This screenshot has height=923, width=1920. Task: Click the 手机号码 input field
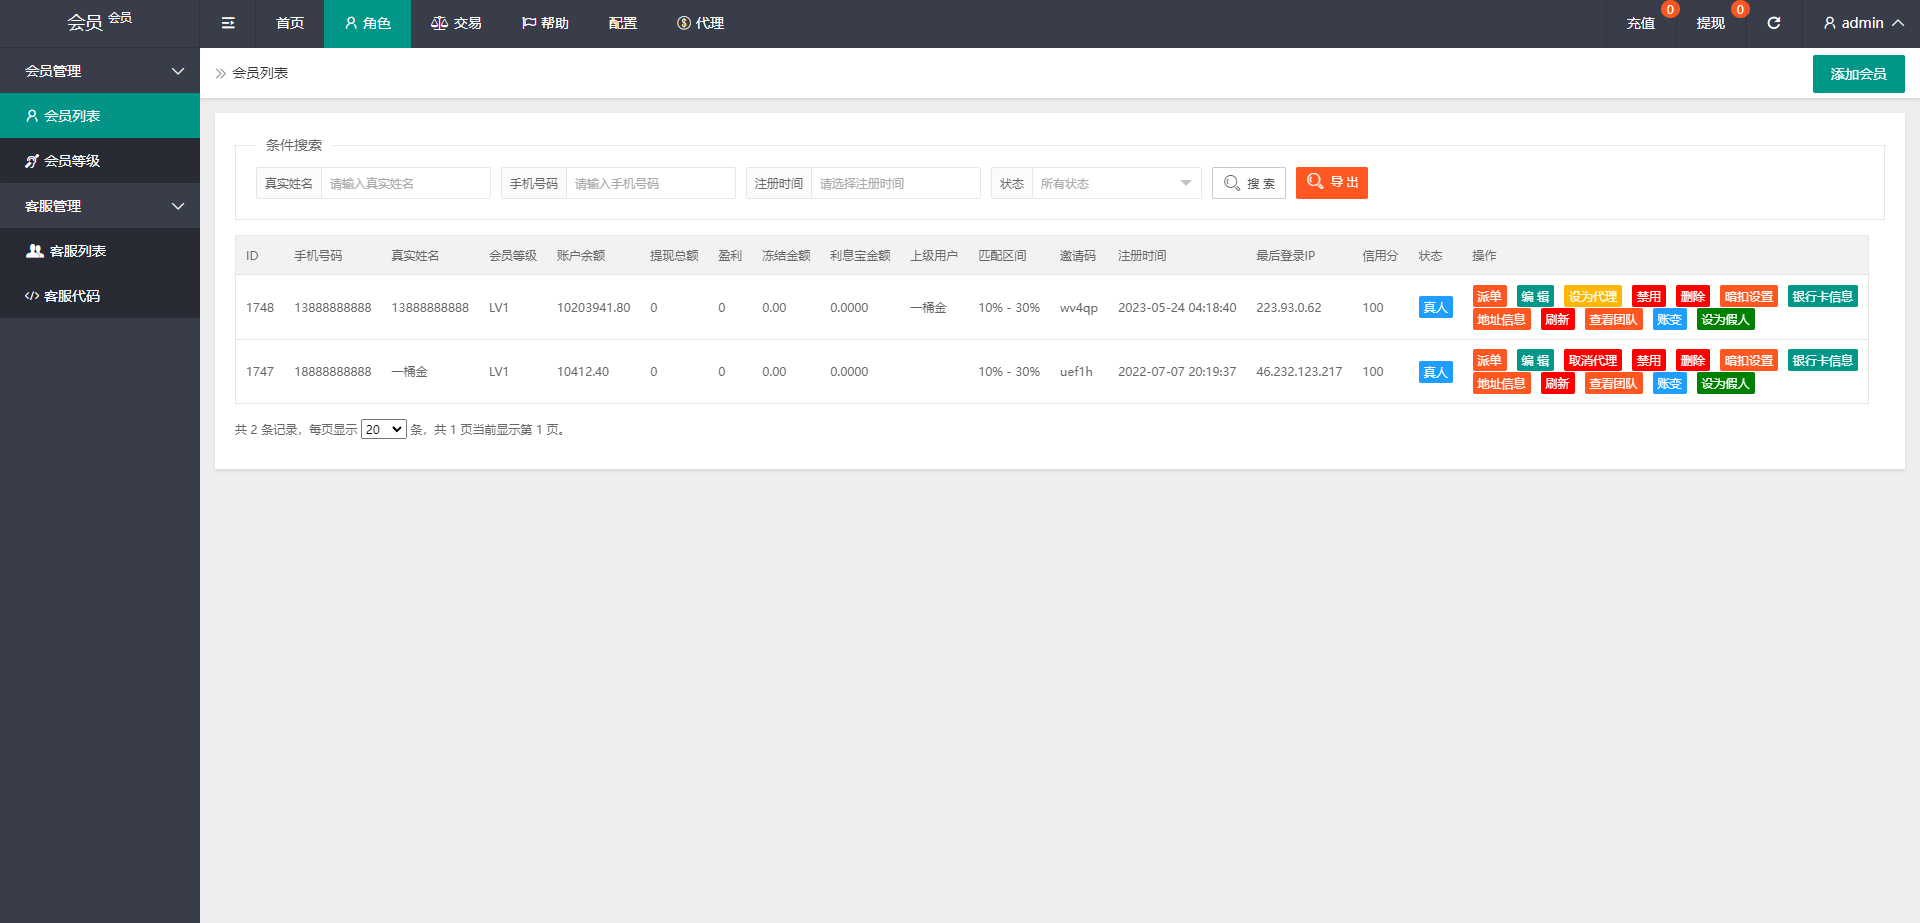650,183
